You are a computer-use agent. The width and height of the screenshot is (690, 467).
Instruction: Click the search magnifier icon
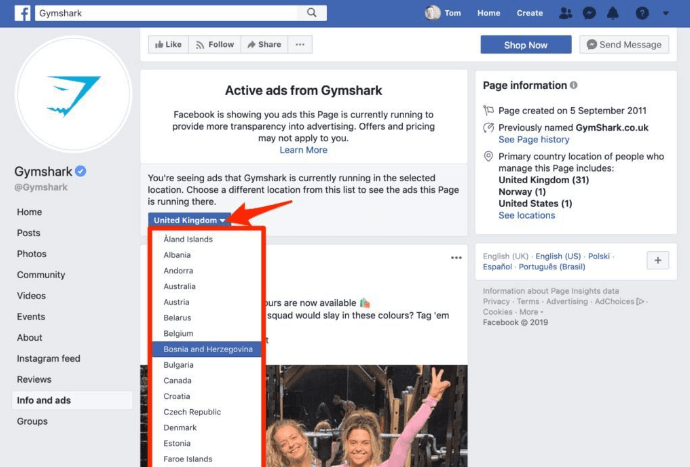tap(313, 13)
